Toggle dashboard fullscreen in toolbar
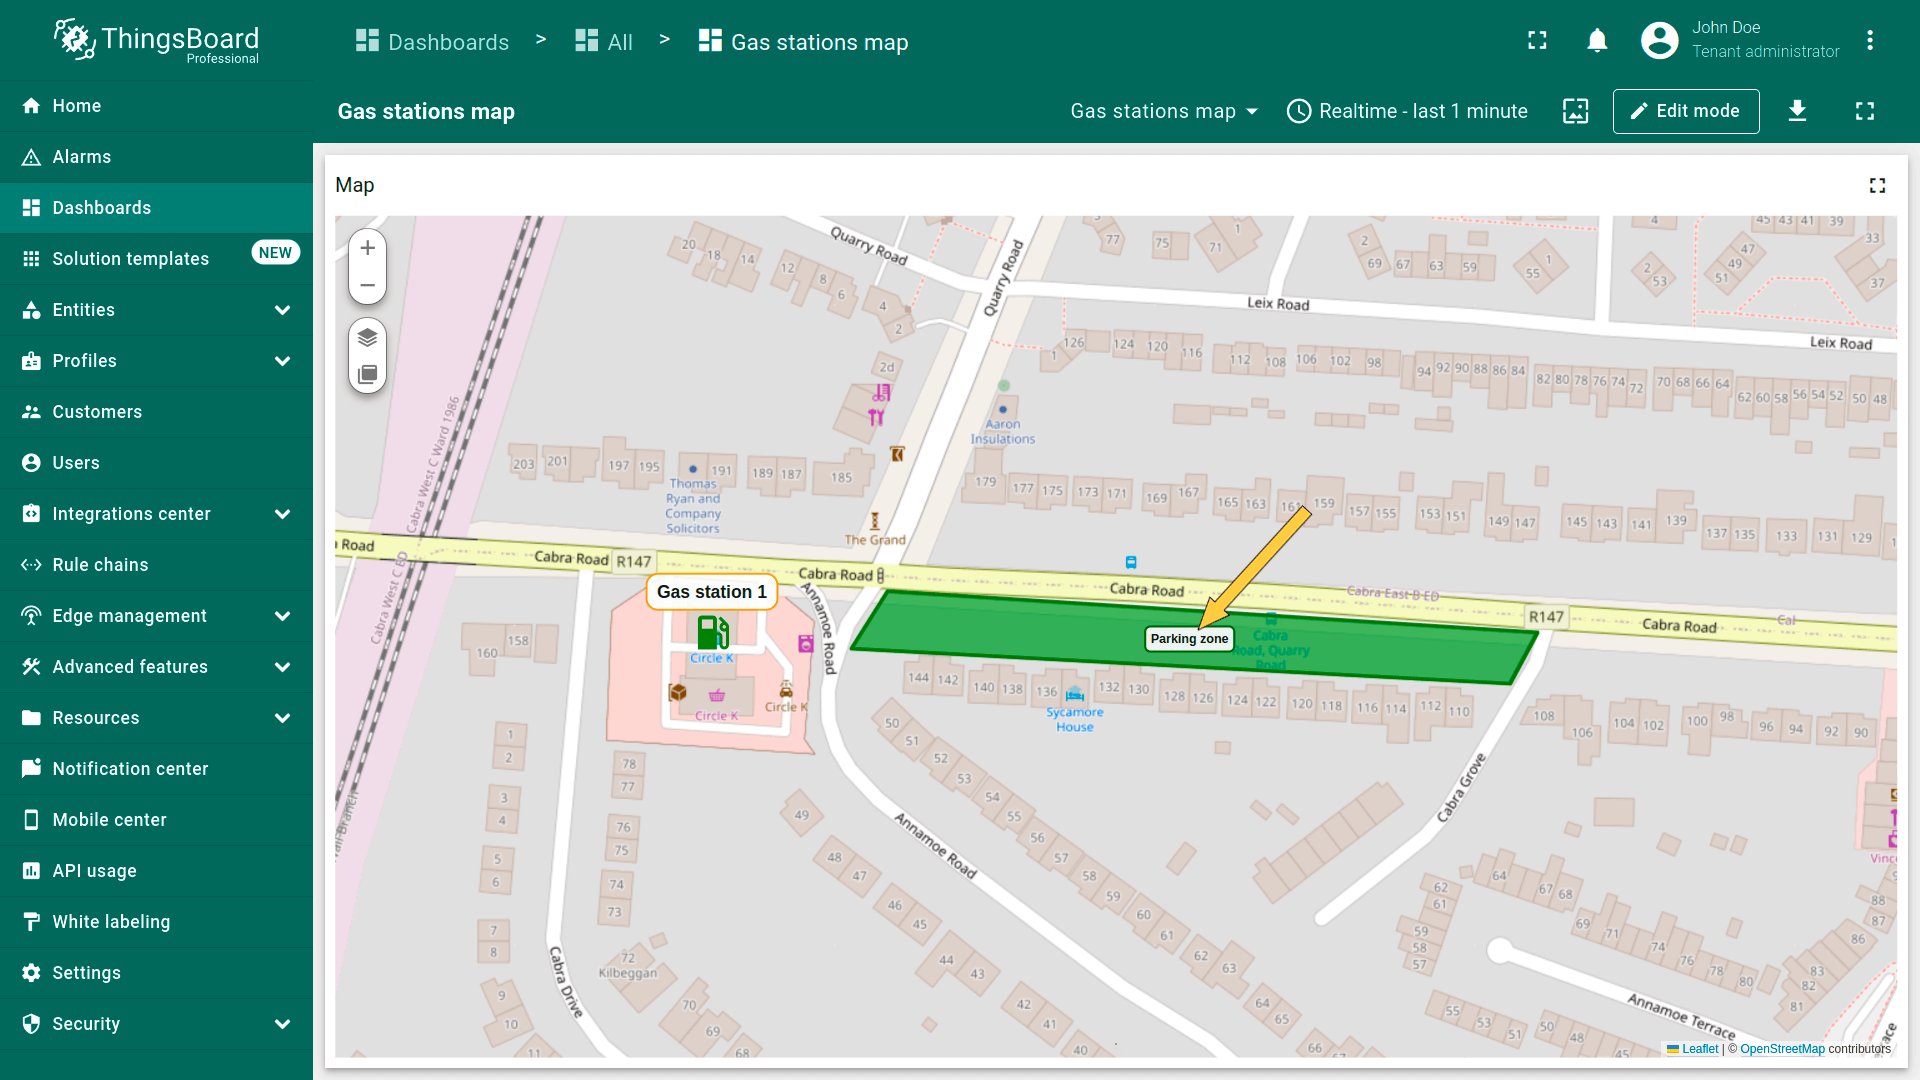This screenshot has height=1080, width=1920. 1864,111
